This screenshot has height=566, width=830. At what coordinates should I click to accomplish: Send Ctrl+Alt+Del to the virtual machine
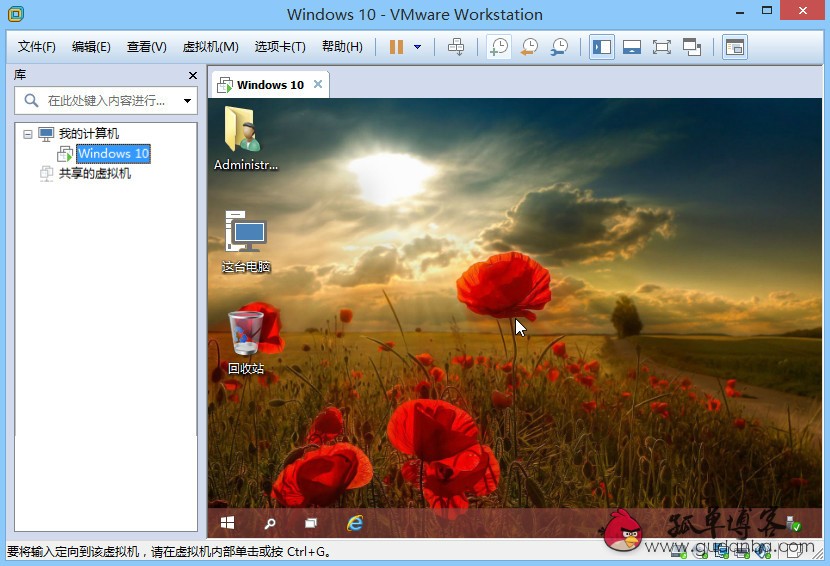pyautogui.click(x=456, y=47)
